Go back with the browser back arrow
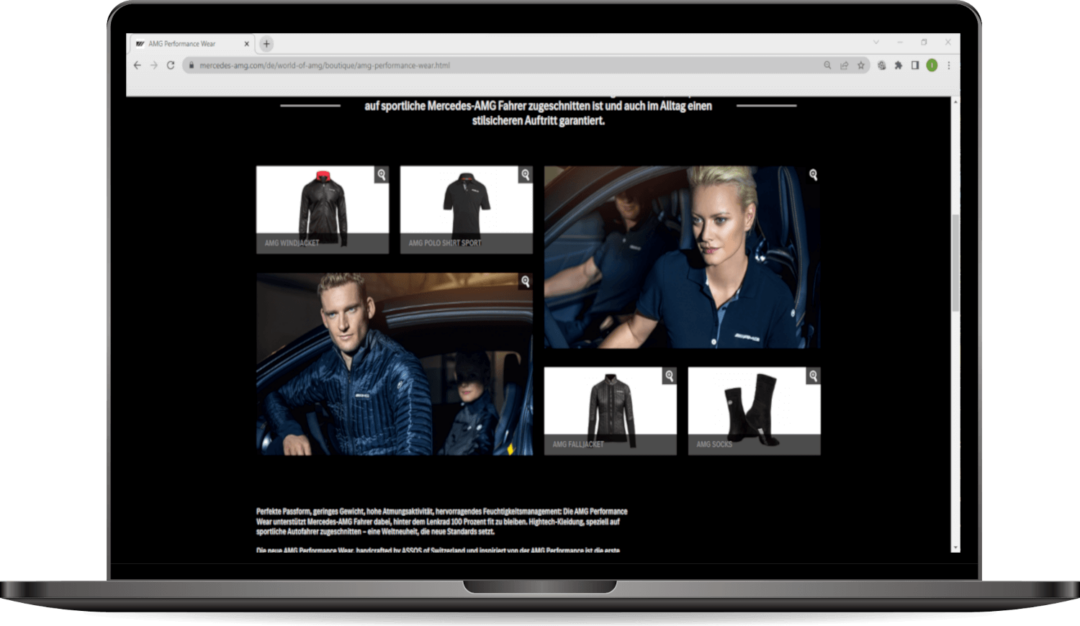This screenshot has width=1080, height=626. point(137,65)
